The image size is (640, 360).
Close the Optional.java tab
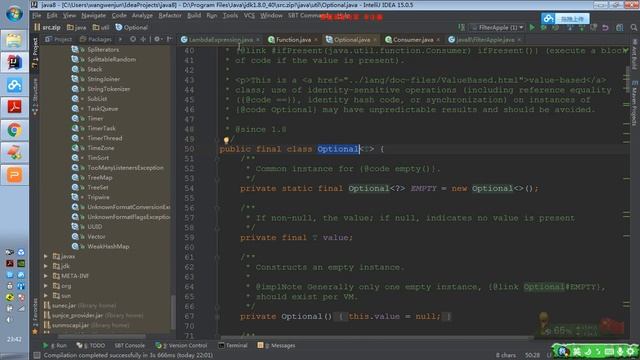tap(375, 40)
